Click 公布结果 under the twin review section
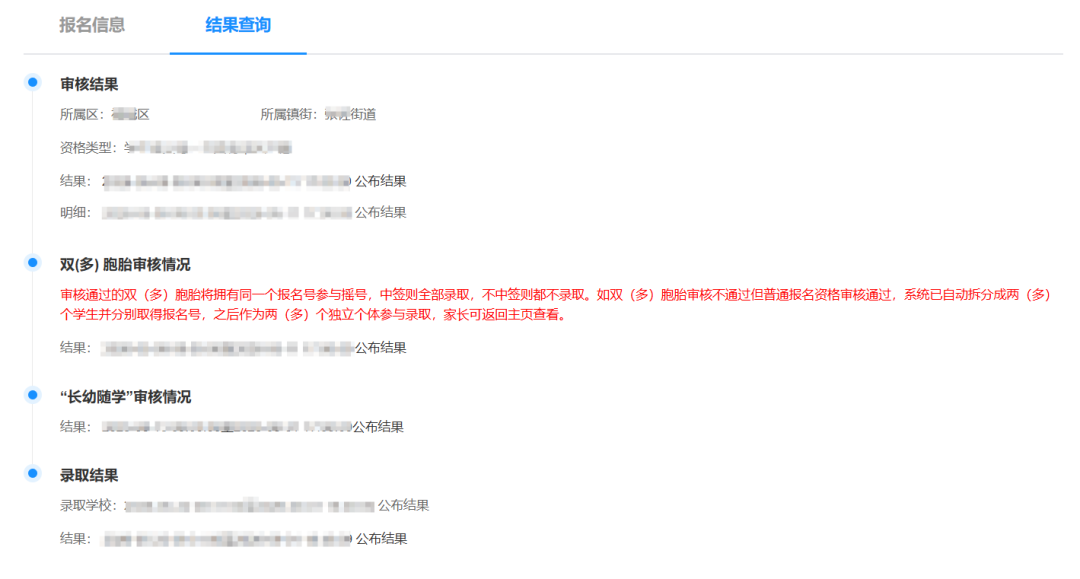 (380, 348)
